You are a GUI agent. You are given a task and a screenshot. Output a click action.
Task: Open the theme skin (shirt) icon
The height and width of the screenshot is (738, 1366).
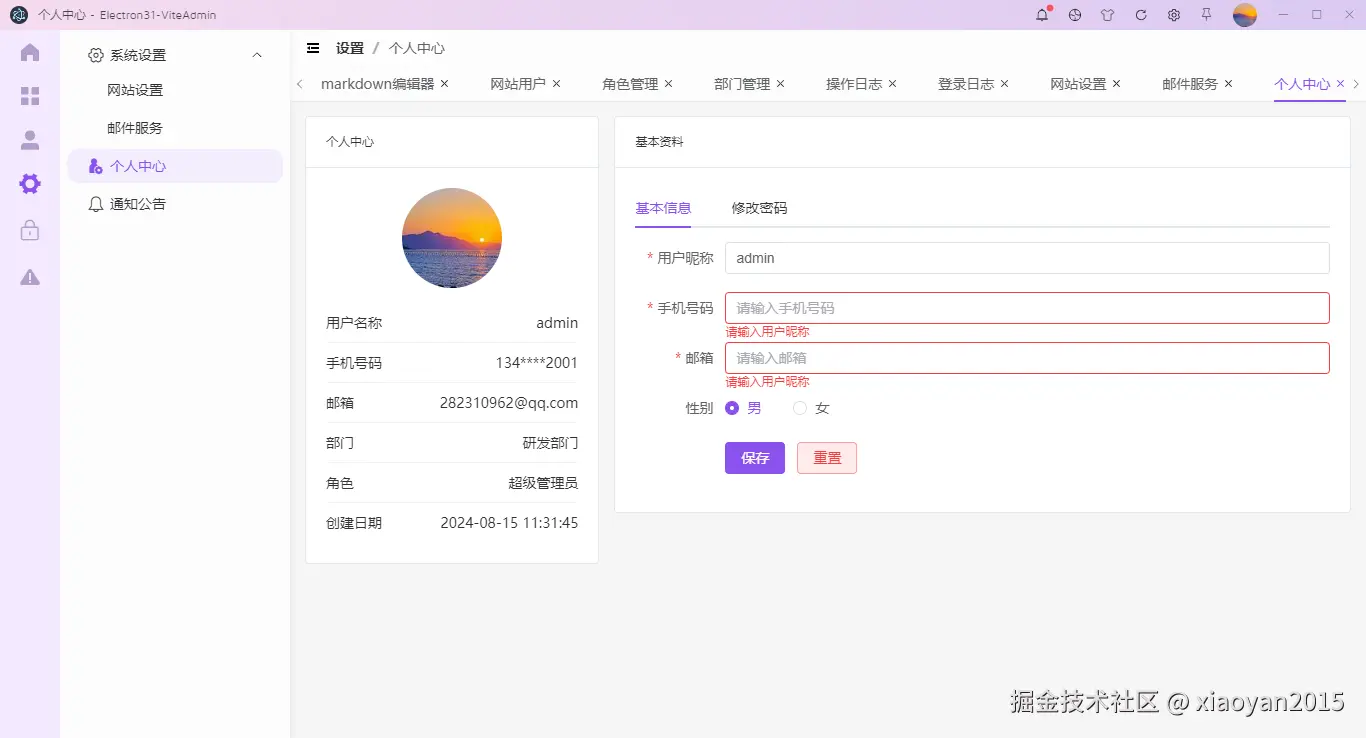click(1107, 15)
